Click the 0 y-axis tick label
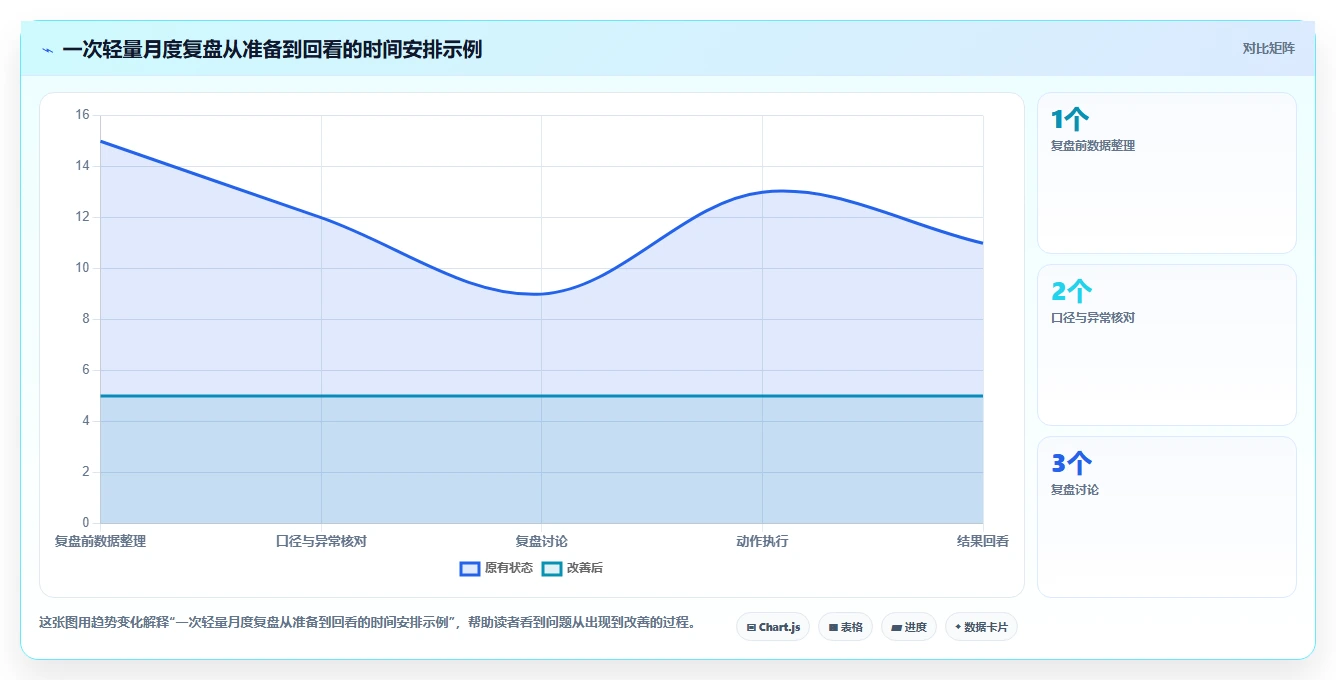This screenshot has height=680, width=1336. [85, 523]
